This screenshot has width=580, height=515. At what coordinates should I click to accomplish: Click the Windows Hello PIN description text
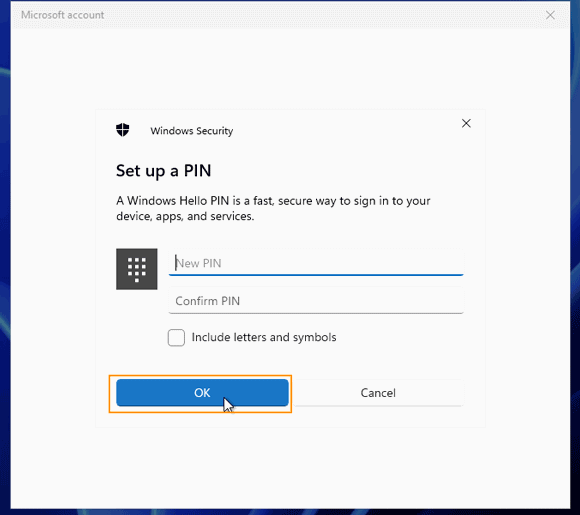coord(273,208)
